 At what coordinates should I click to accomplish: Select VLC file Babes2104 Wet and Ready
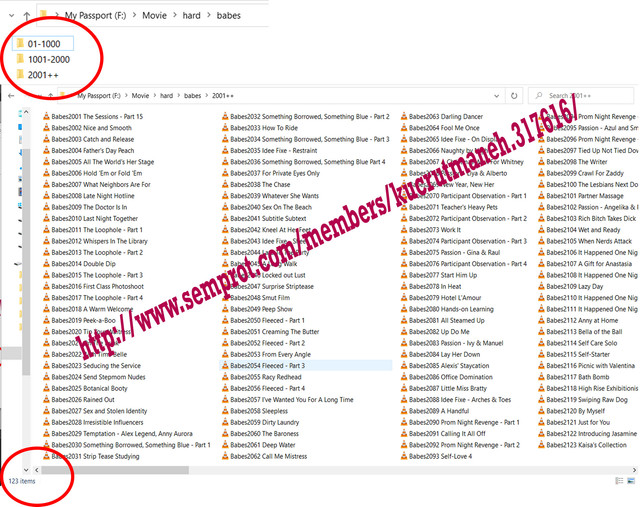(x=580, y=230)
